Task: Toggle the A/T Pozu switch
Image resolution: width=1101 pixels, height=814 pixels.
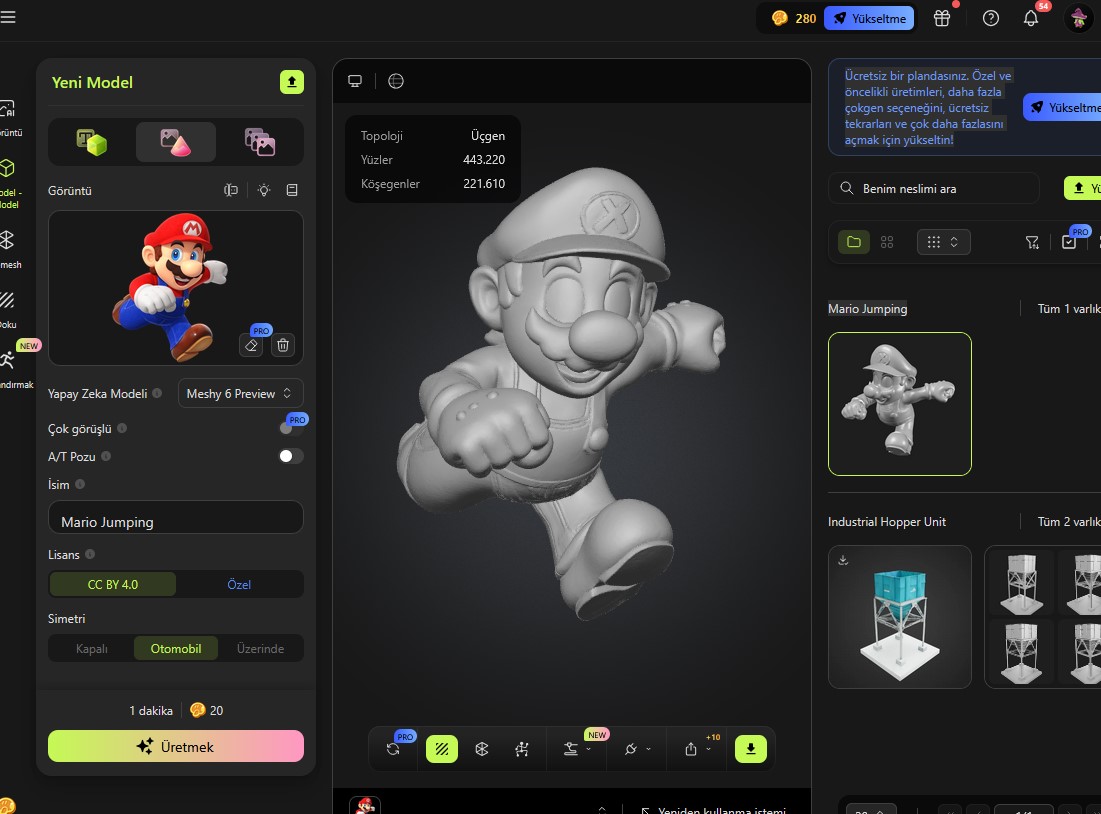Action: [290, 456]
